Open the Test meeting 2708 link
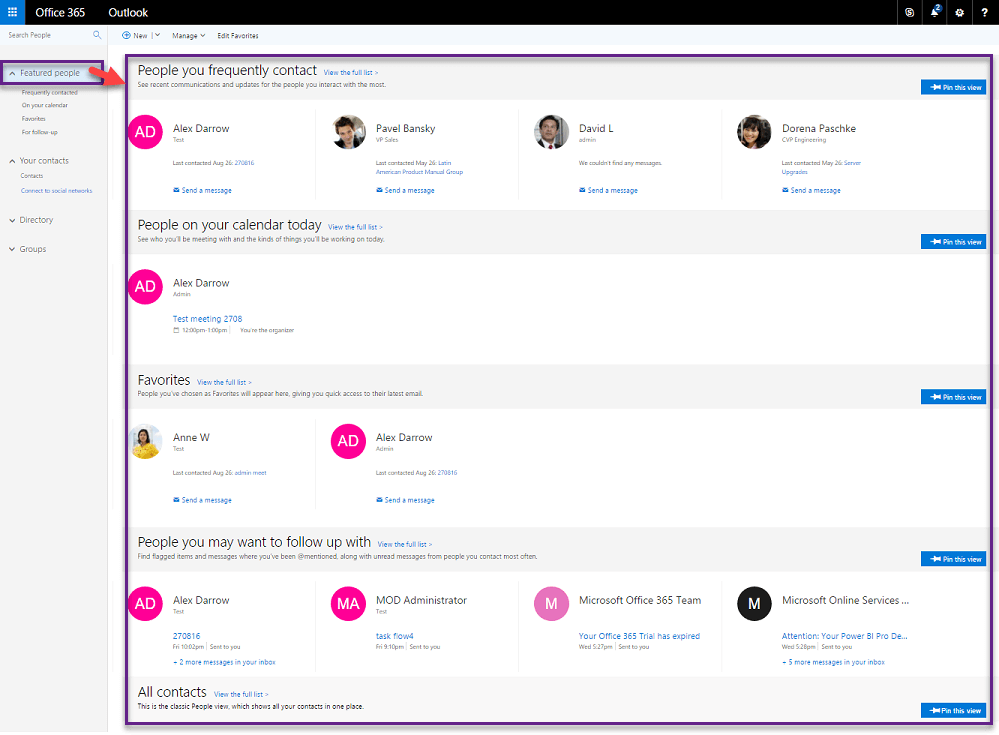The image size is (999, 735). (207, 319)
